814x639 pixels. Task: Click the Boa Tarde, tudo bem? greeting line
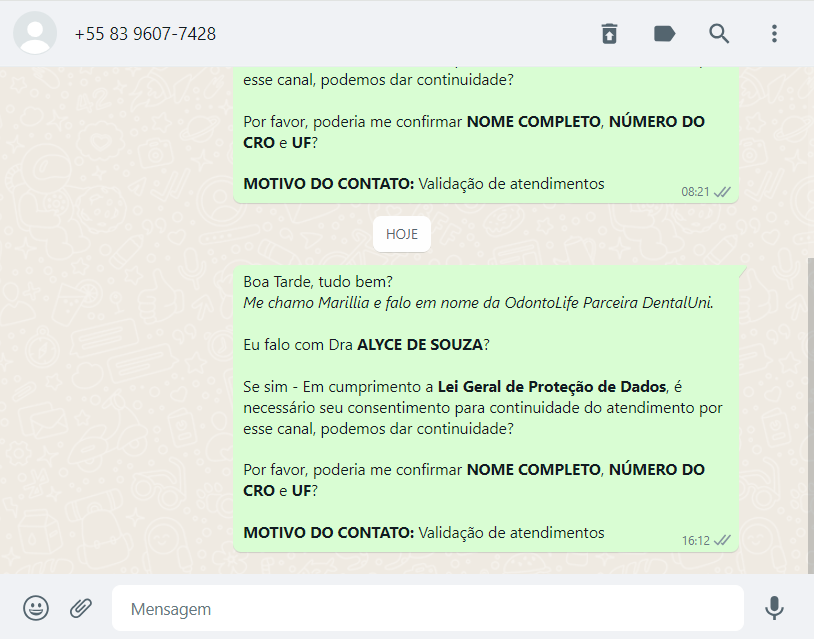(x=318, y=282)
